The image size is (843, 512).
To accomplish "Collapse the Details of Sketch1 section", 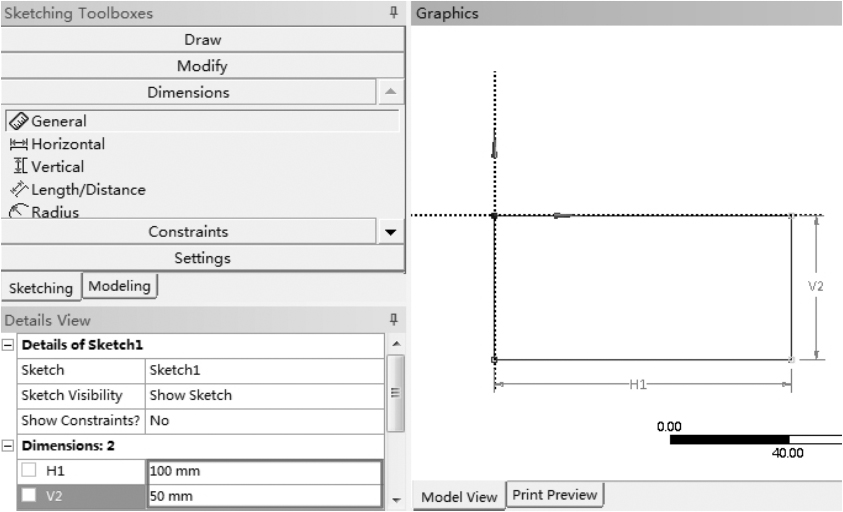I will (x=8, y=345).
